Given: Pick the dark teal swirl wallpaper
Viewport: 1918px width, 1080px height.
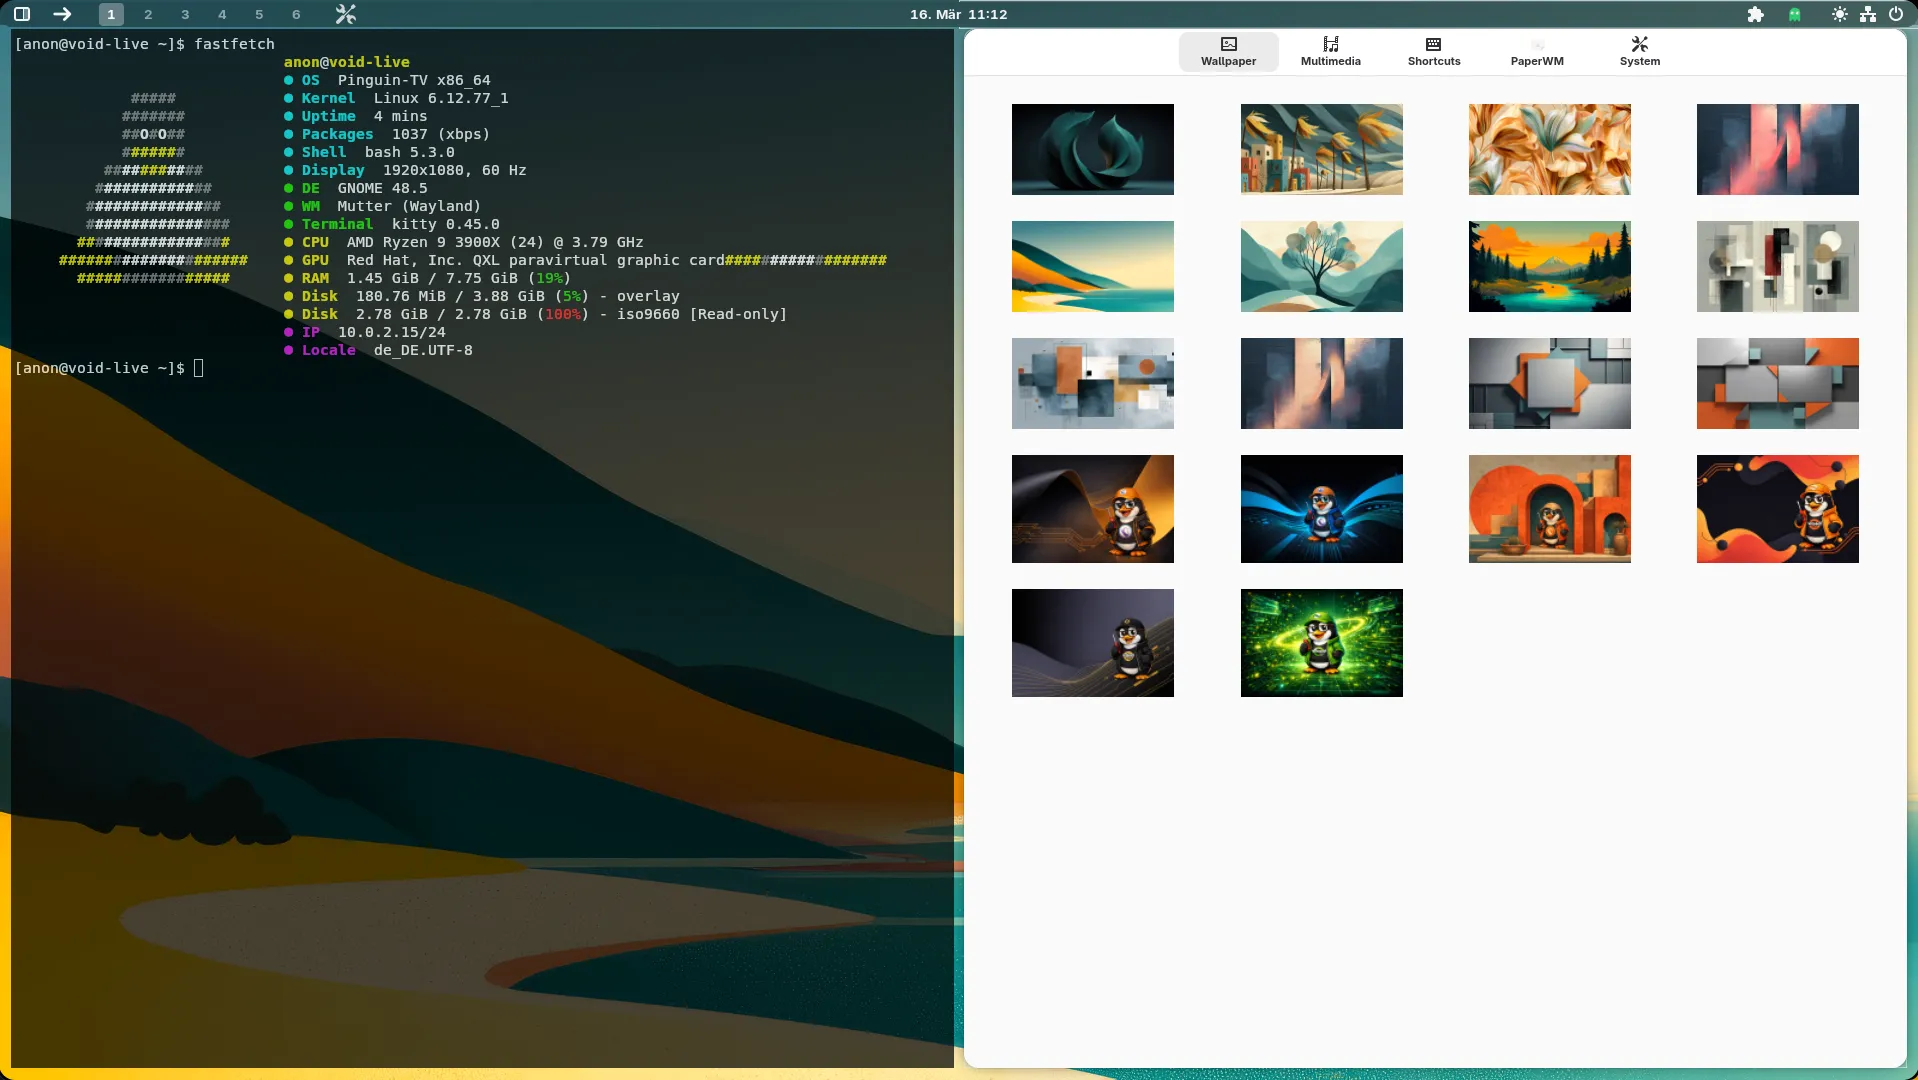Looking at the screenshot, I should 1092,149.
